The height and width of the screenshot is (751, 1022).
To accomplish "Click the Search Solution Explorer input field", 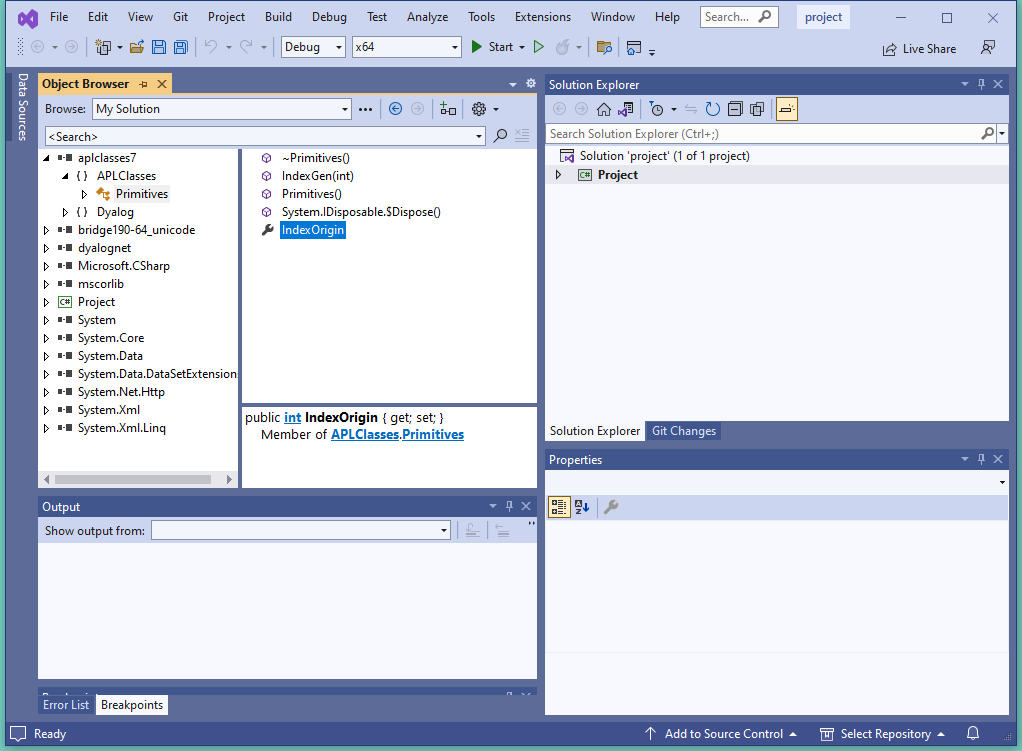I will tap(762, 133).
